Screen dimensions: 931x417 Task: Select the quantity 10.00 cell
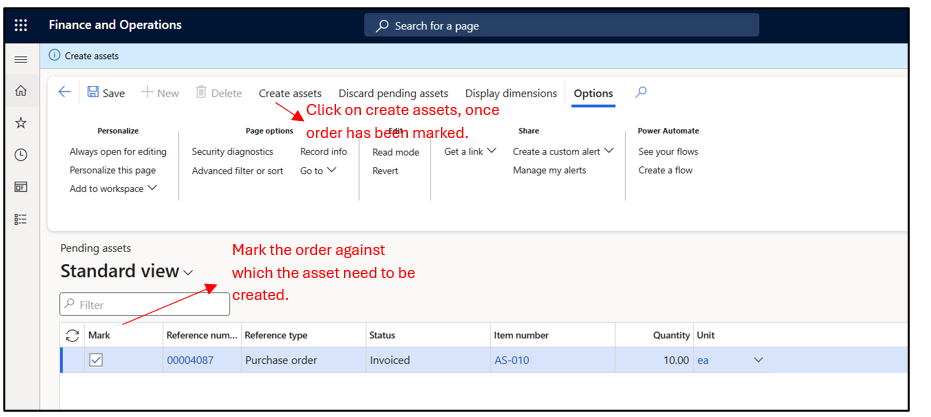tap(654, 360)
